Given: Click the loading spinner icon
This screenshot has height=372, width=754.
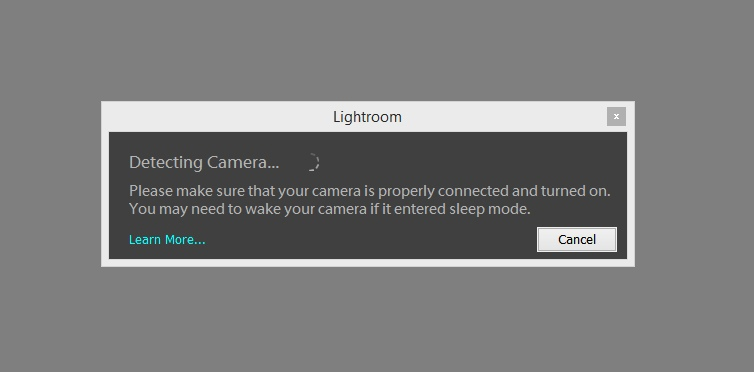Looking at the screenshot, I should (x=312, y=162).
